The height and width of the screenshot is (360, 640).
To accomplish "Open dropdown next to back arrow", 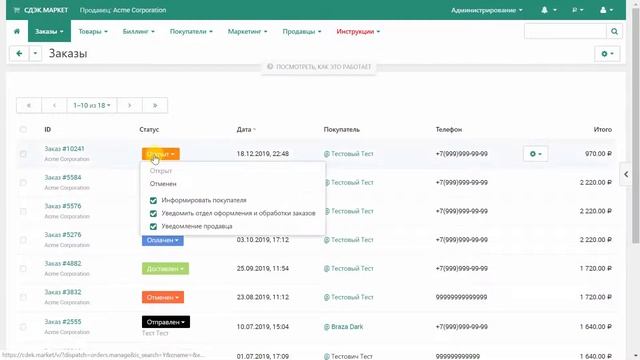I will [35, 53].
